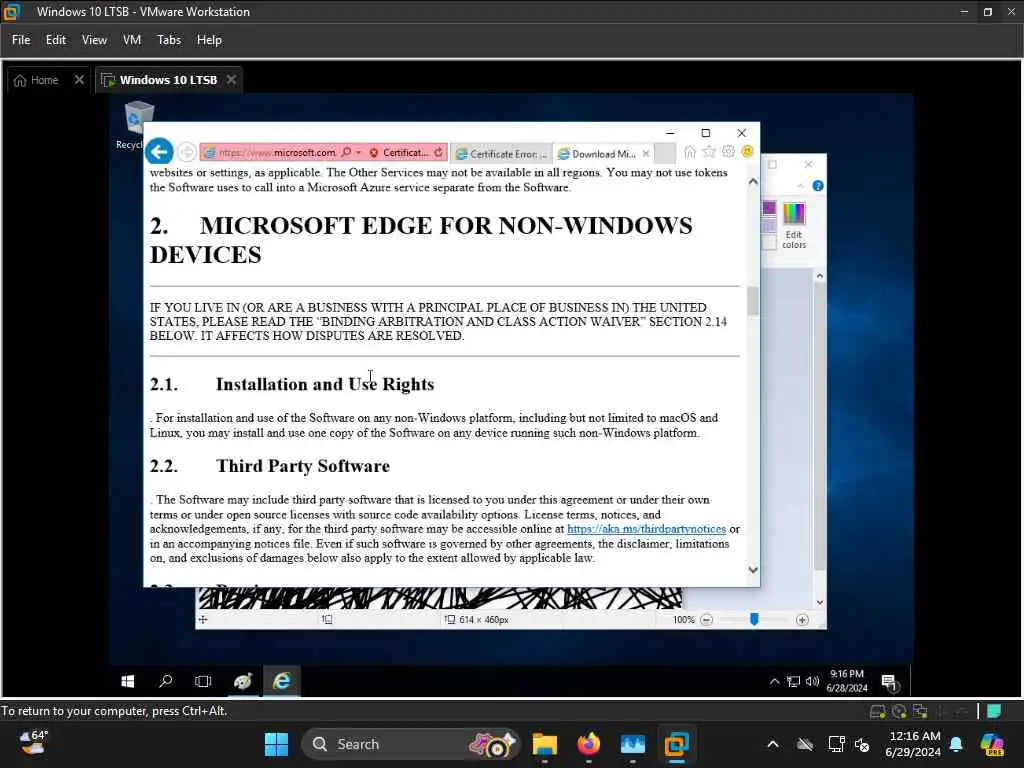The image size is (1024, 768).
Task: Click the guest clock showing 9:16 PM
Action: (847, 681)
